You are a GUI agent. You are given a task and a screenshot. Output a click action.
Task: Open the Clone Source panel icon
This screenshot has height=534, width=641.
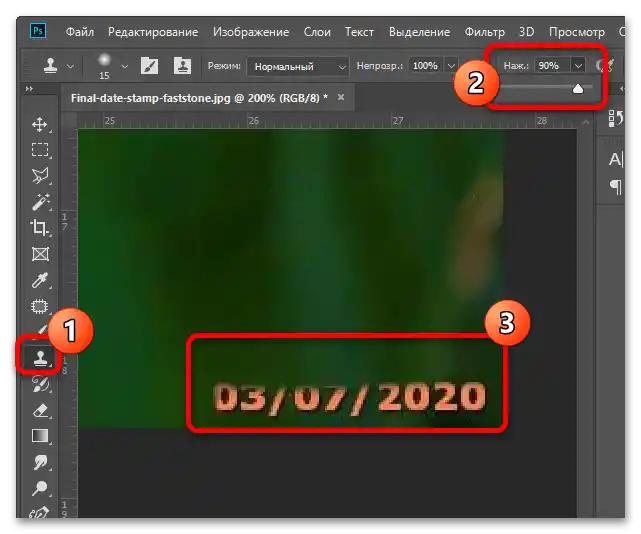coord(182,65)
